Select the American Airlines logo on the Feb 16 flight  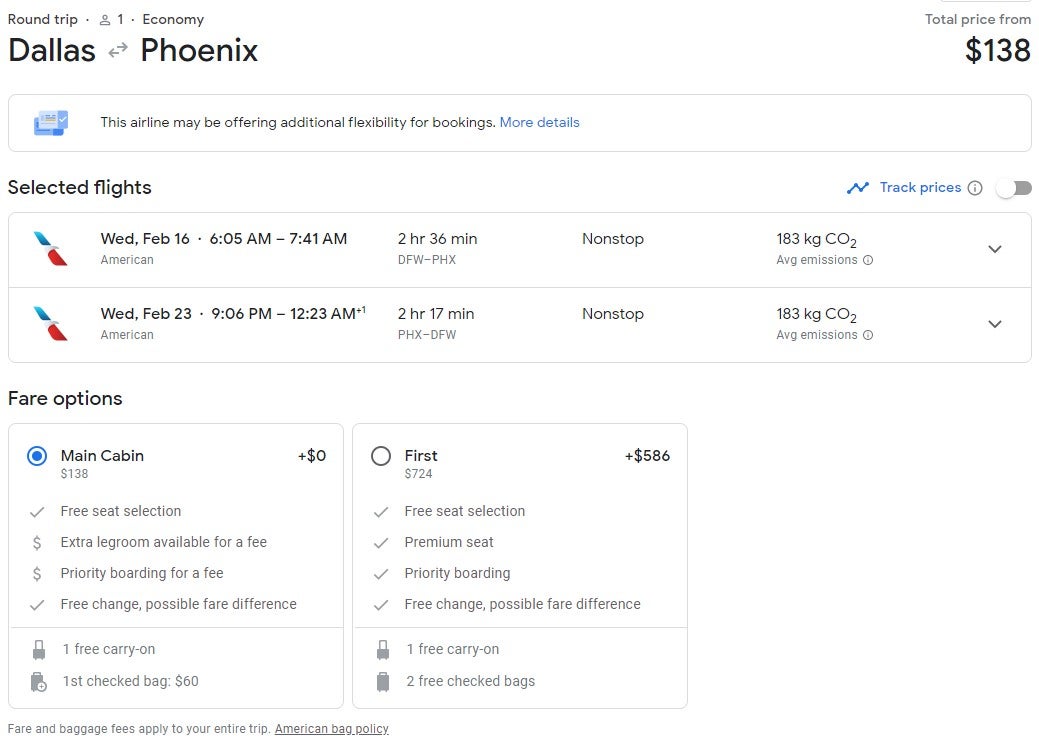(x=52, y=248)
